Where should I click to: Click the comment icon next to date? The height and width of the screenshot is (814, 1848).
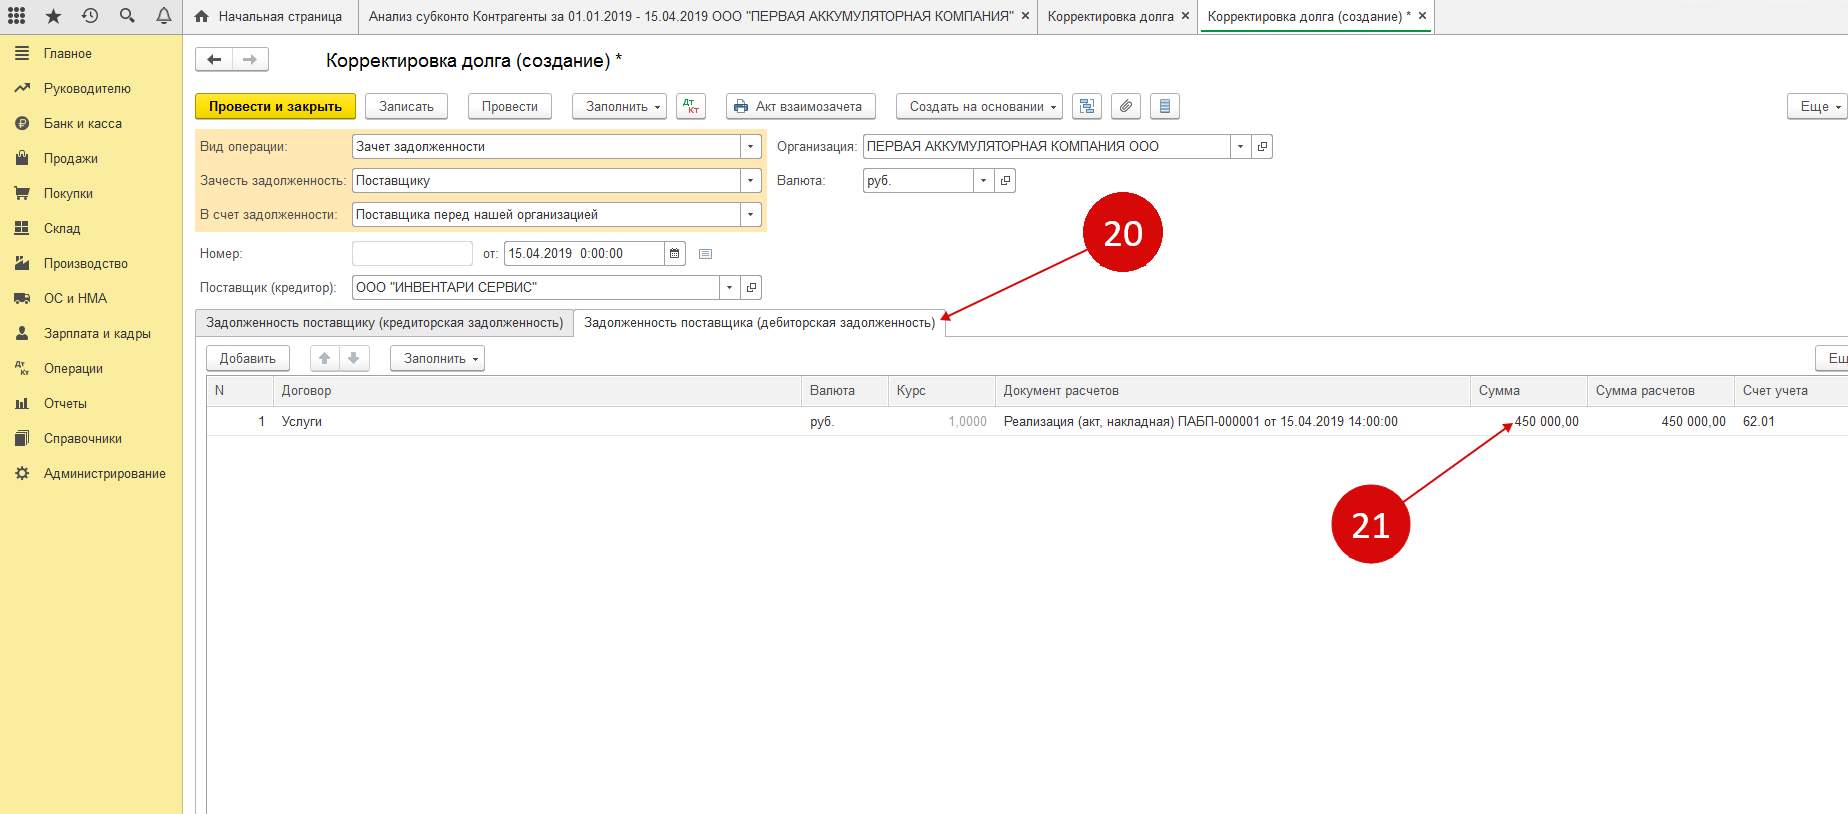pyautogui.click(x=705, y=254)
